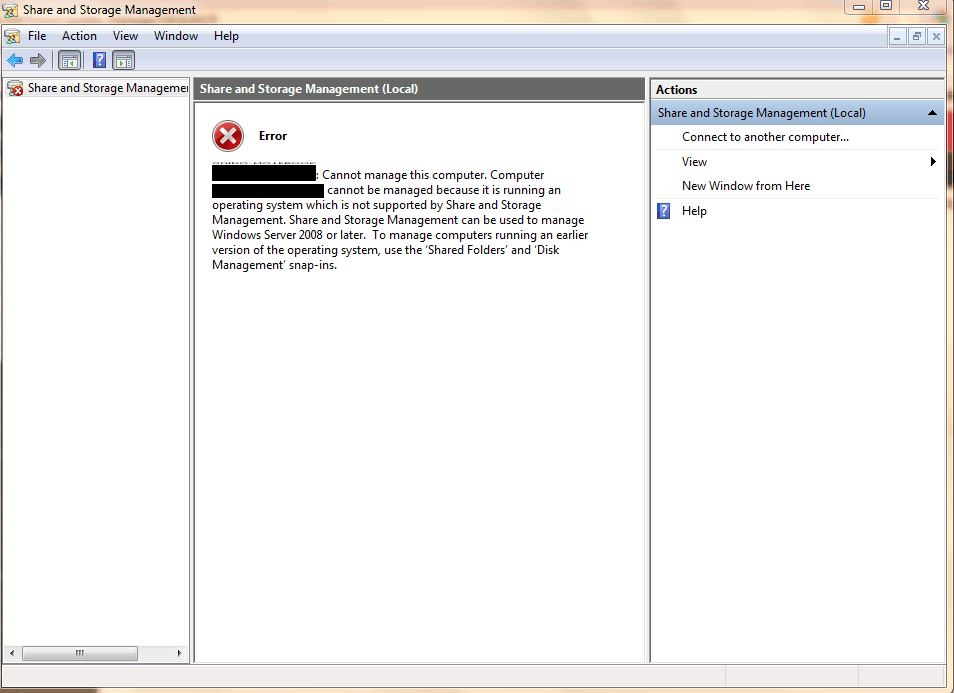Open the File menu
The image size is (954, 693).
(x=37, y=36)
